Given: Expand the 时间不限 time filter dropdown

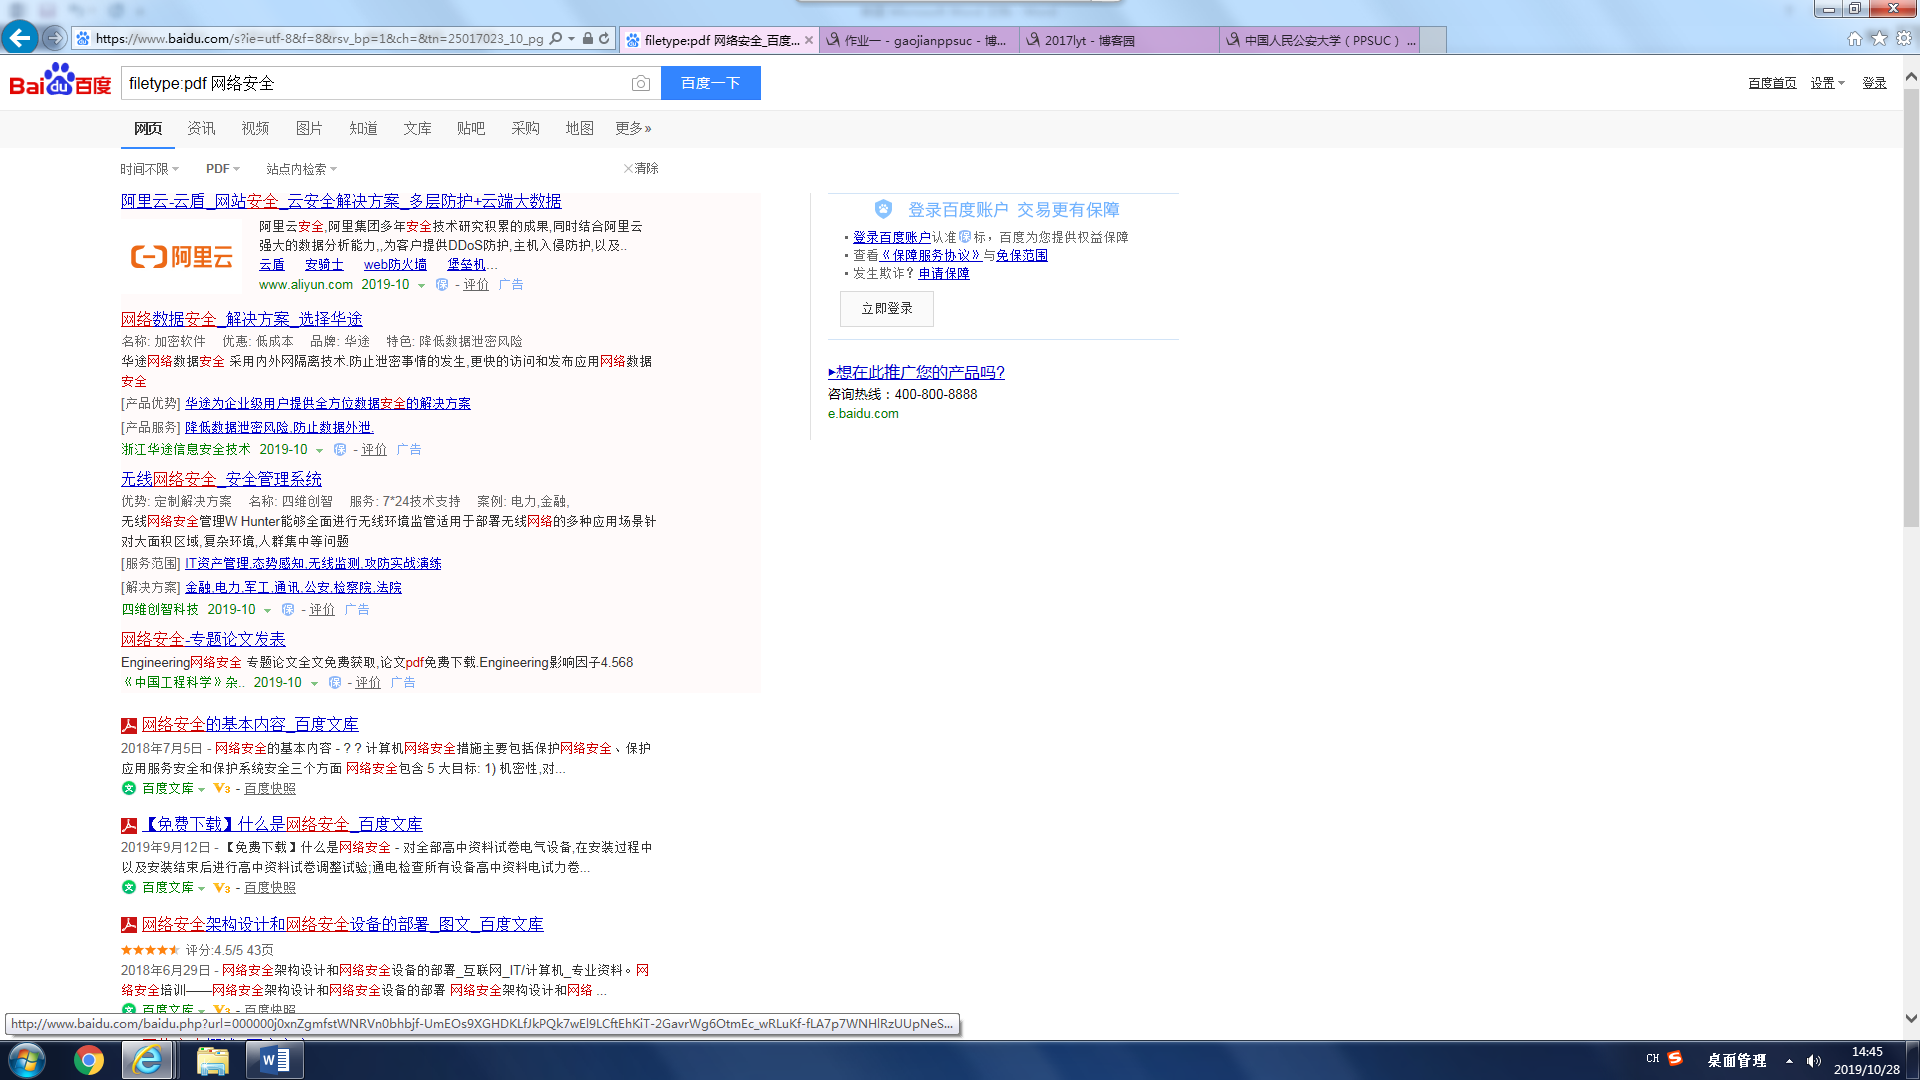Looking at the screenshot, I should pos(149,169).
